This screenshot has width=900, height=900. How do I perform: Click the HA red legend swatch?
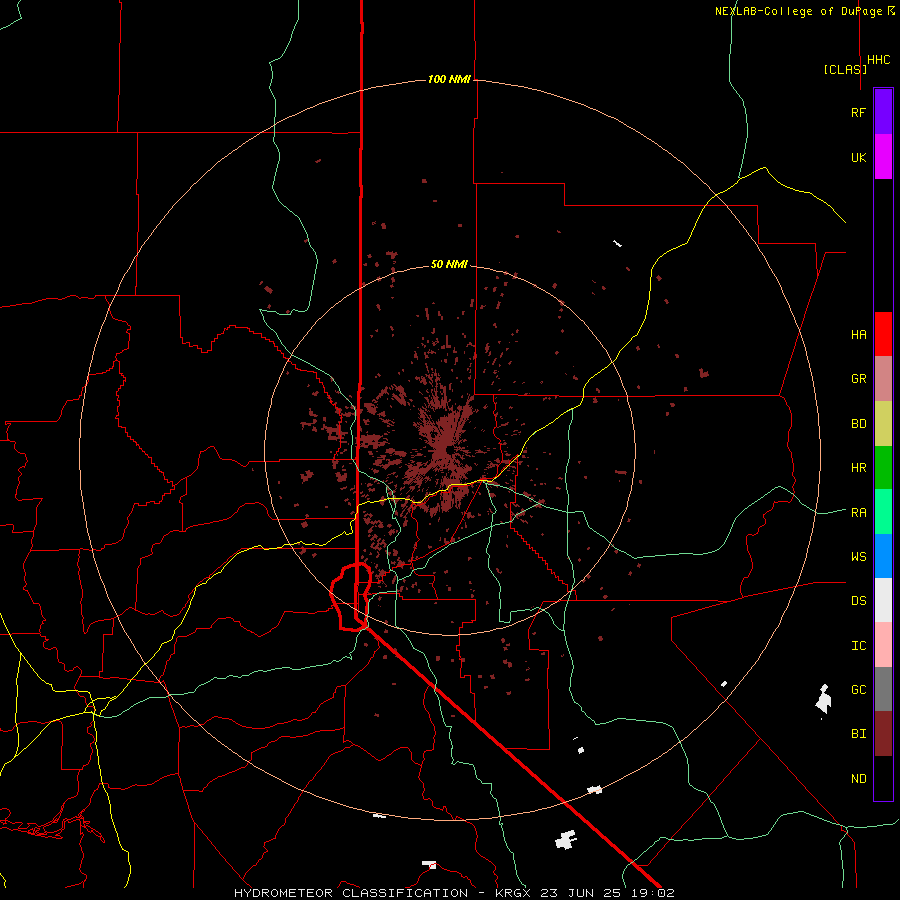point(883,334)
